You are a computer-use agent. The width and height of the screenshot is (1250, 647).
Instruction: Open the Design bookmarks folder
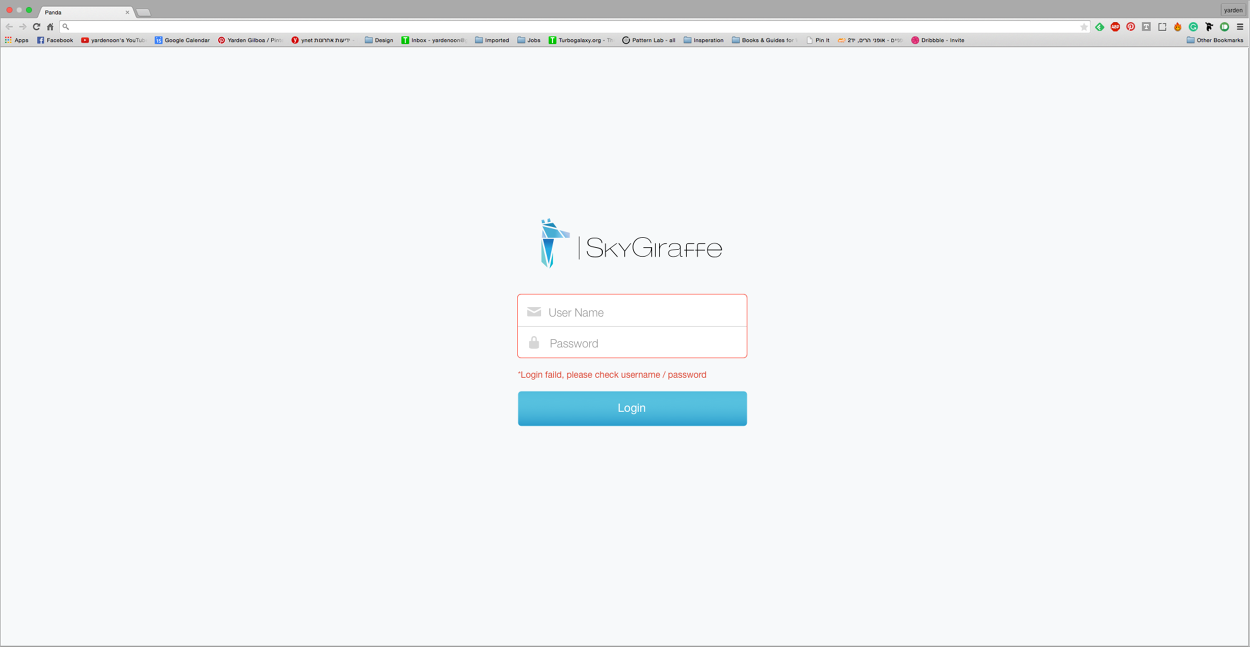tap(378, 39)
